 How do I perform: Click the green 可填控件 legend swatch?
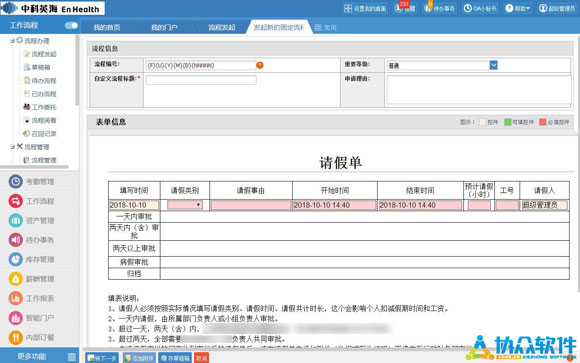(x=508, y=122)
